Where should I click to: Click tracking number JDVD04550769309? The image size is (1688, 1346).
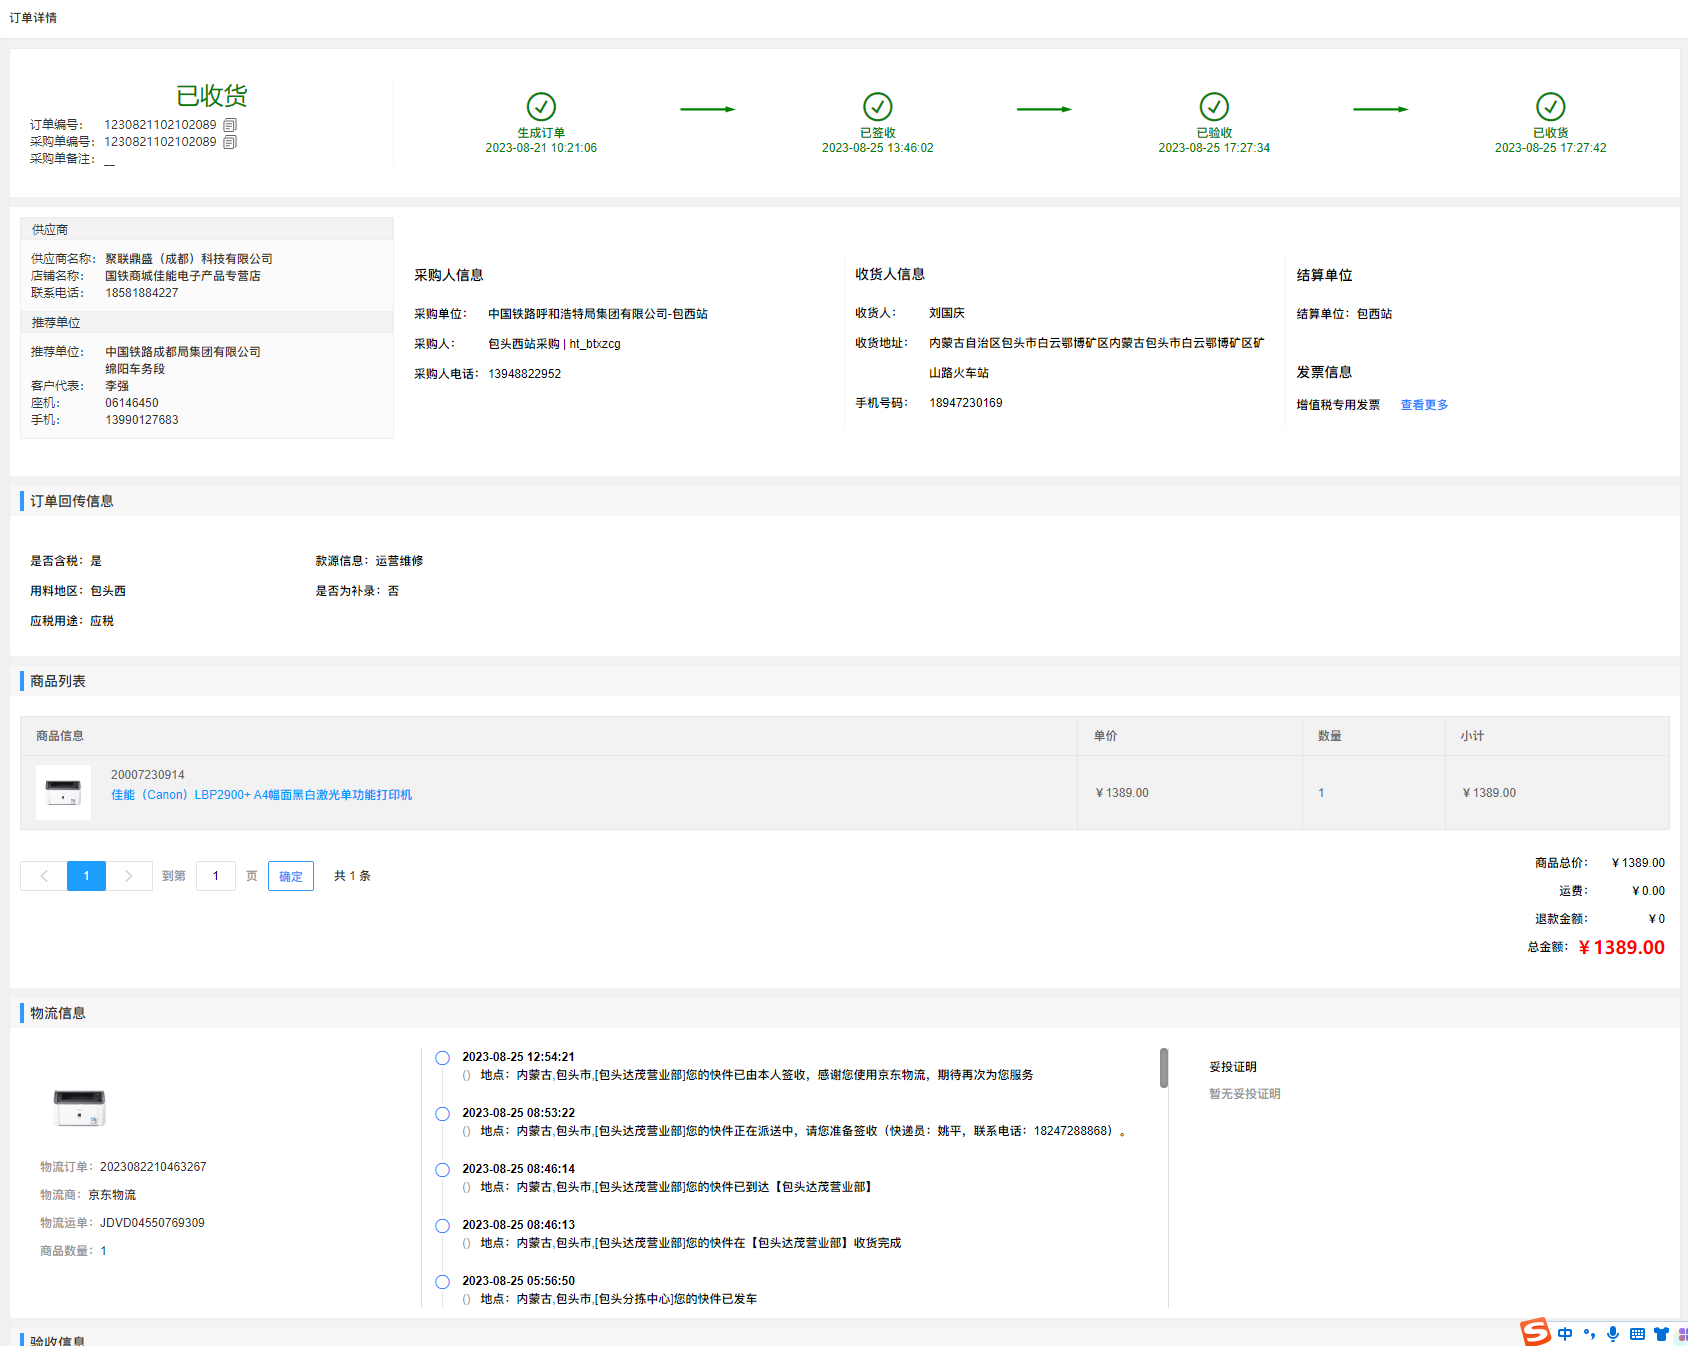click(152, 1223)
